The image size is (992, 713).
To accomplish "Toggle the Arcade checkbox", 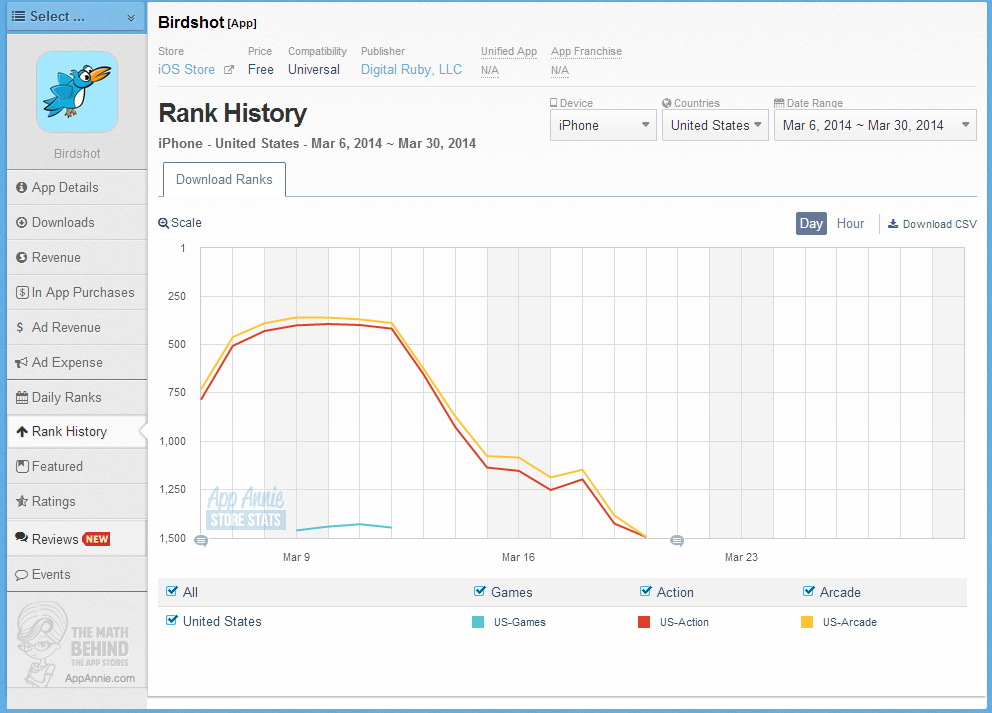I will [x=809, y=591].
